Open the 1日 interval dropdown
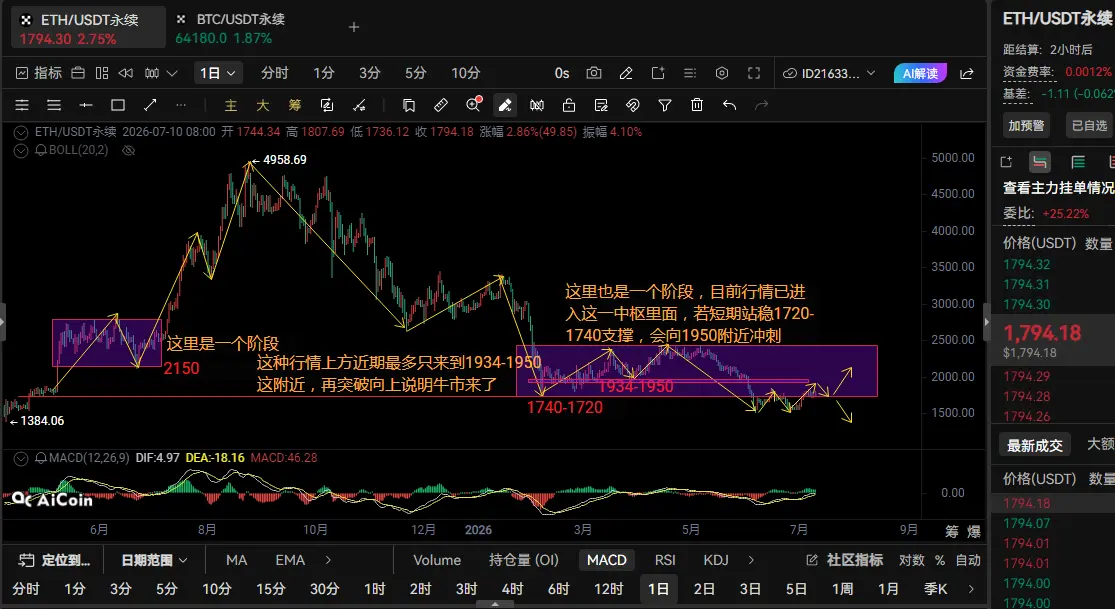The height and width of the screenshot is (609, 1115). tap(218, 73)
